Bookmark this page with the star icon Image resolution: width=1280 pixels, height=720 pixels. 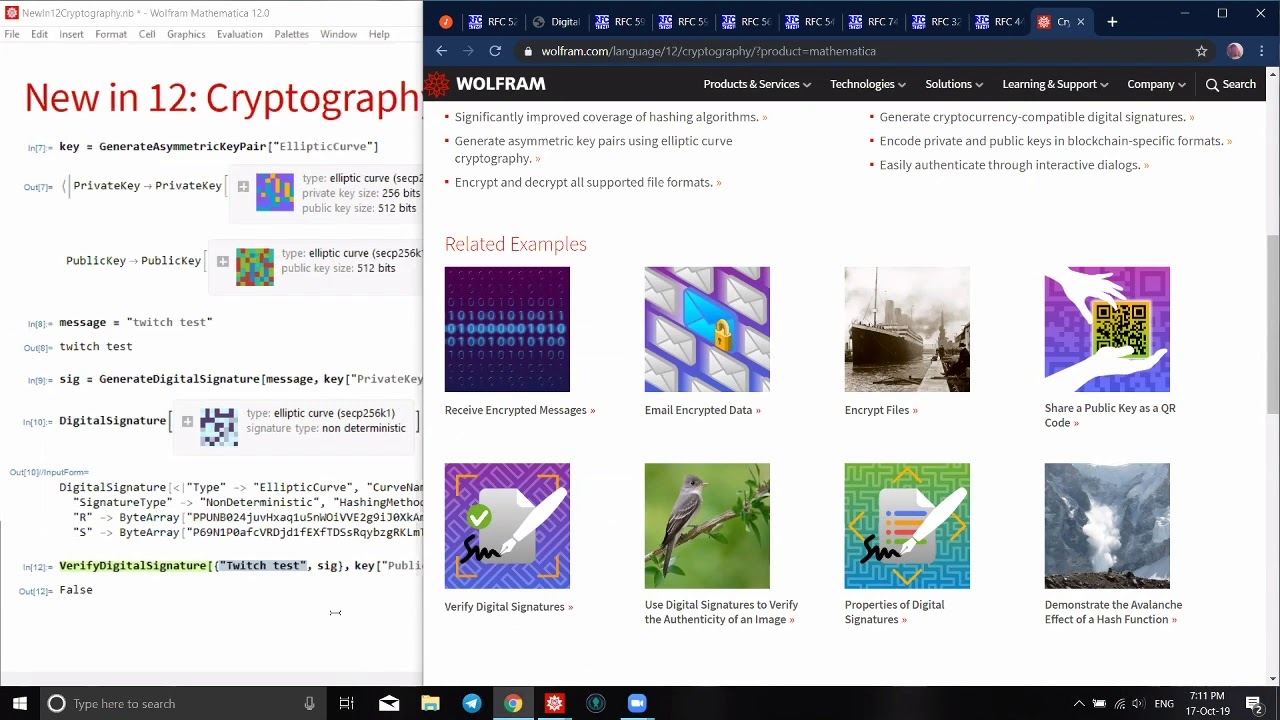pos(1201,51)
